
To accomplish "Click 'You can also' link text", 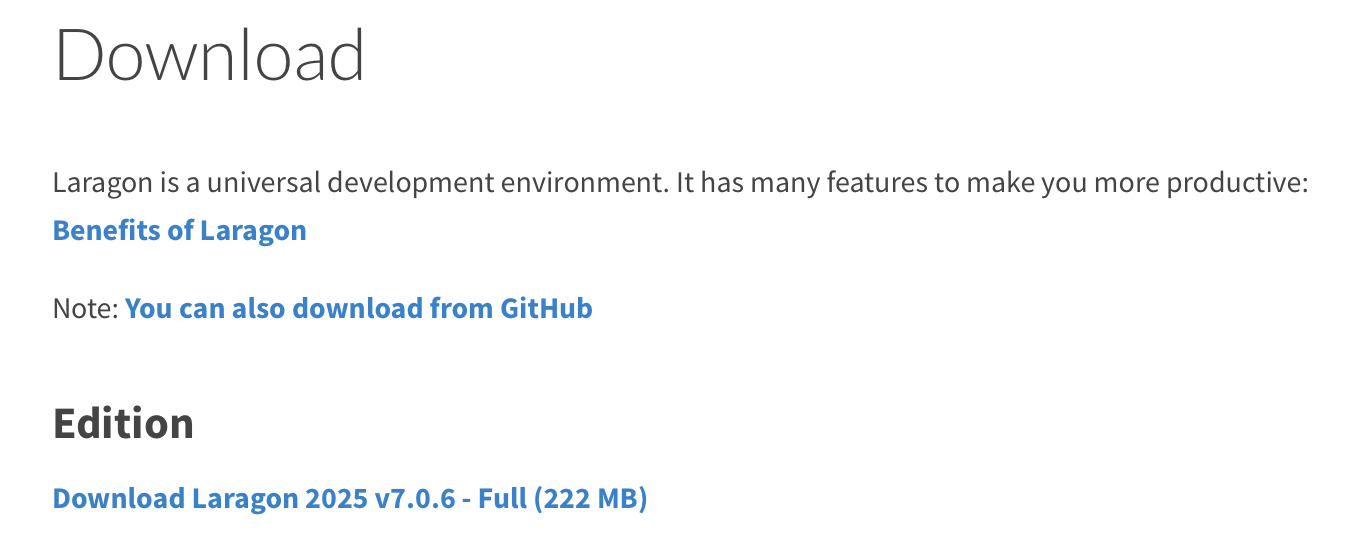I will coord(188,308).
